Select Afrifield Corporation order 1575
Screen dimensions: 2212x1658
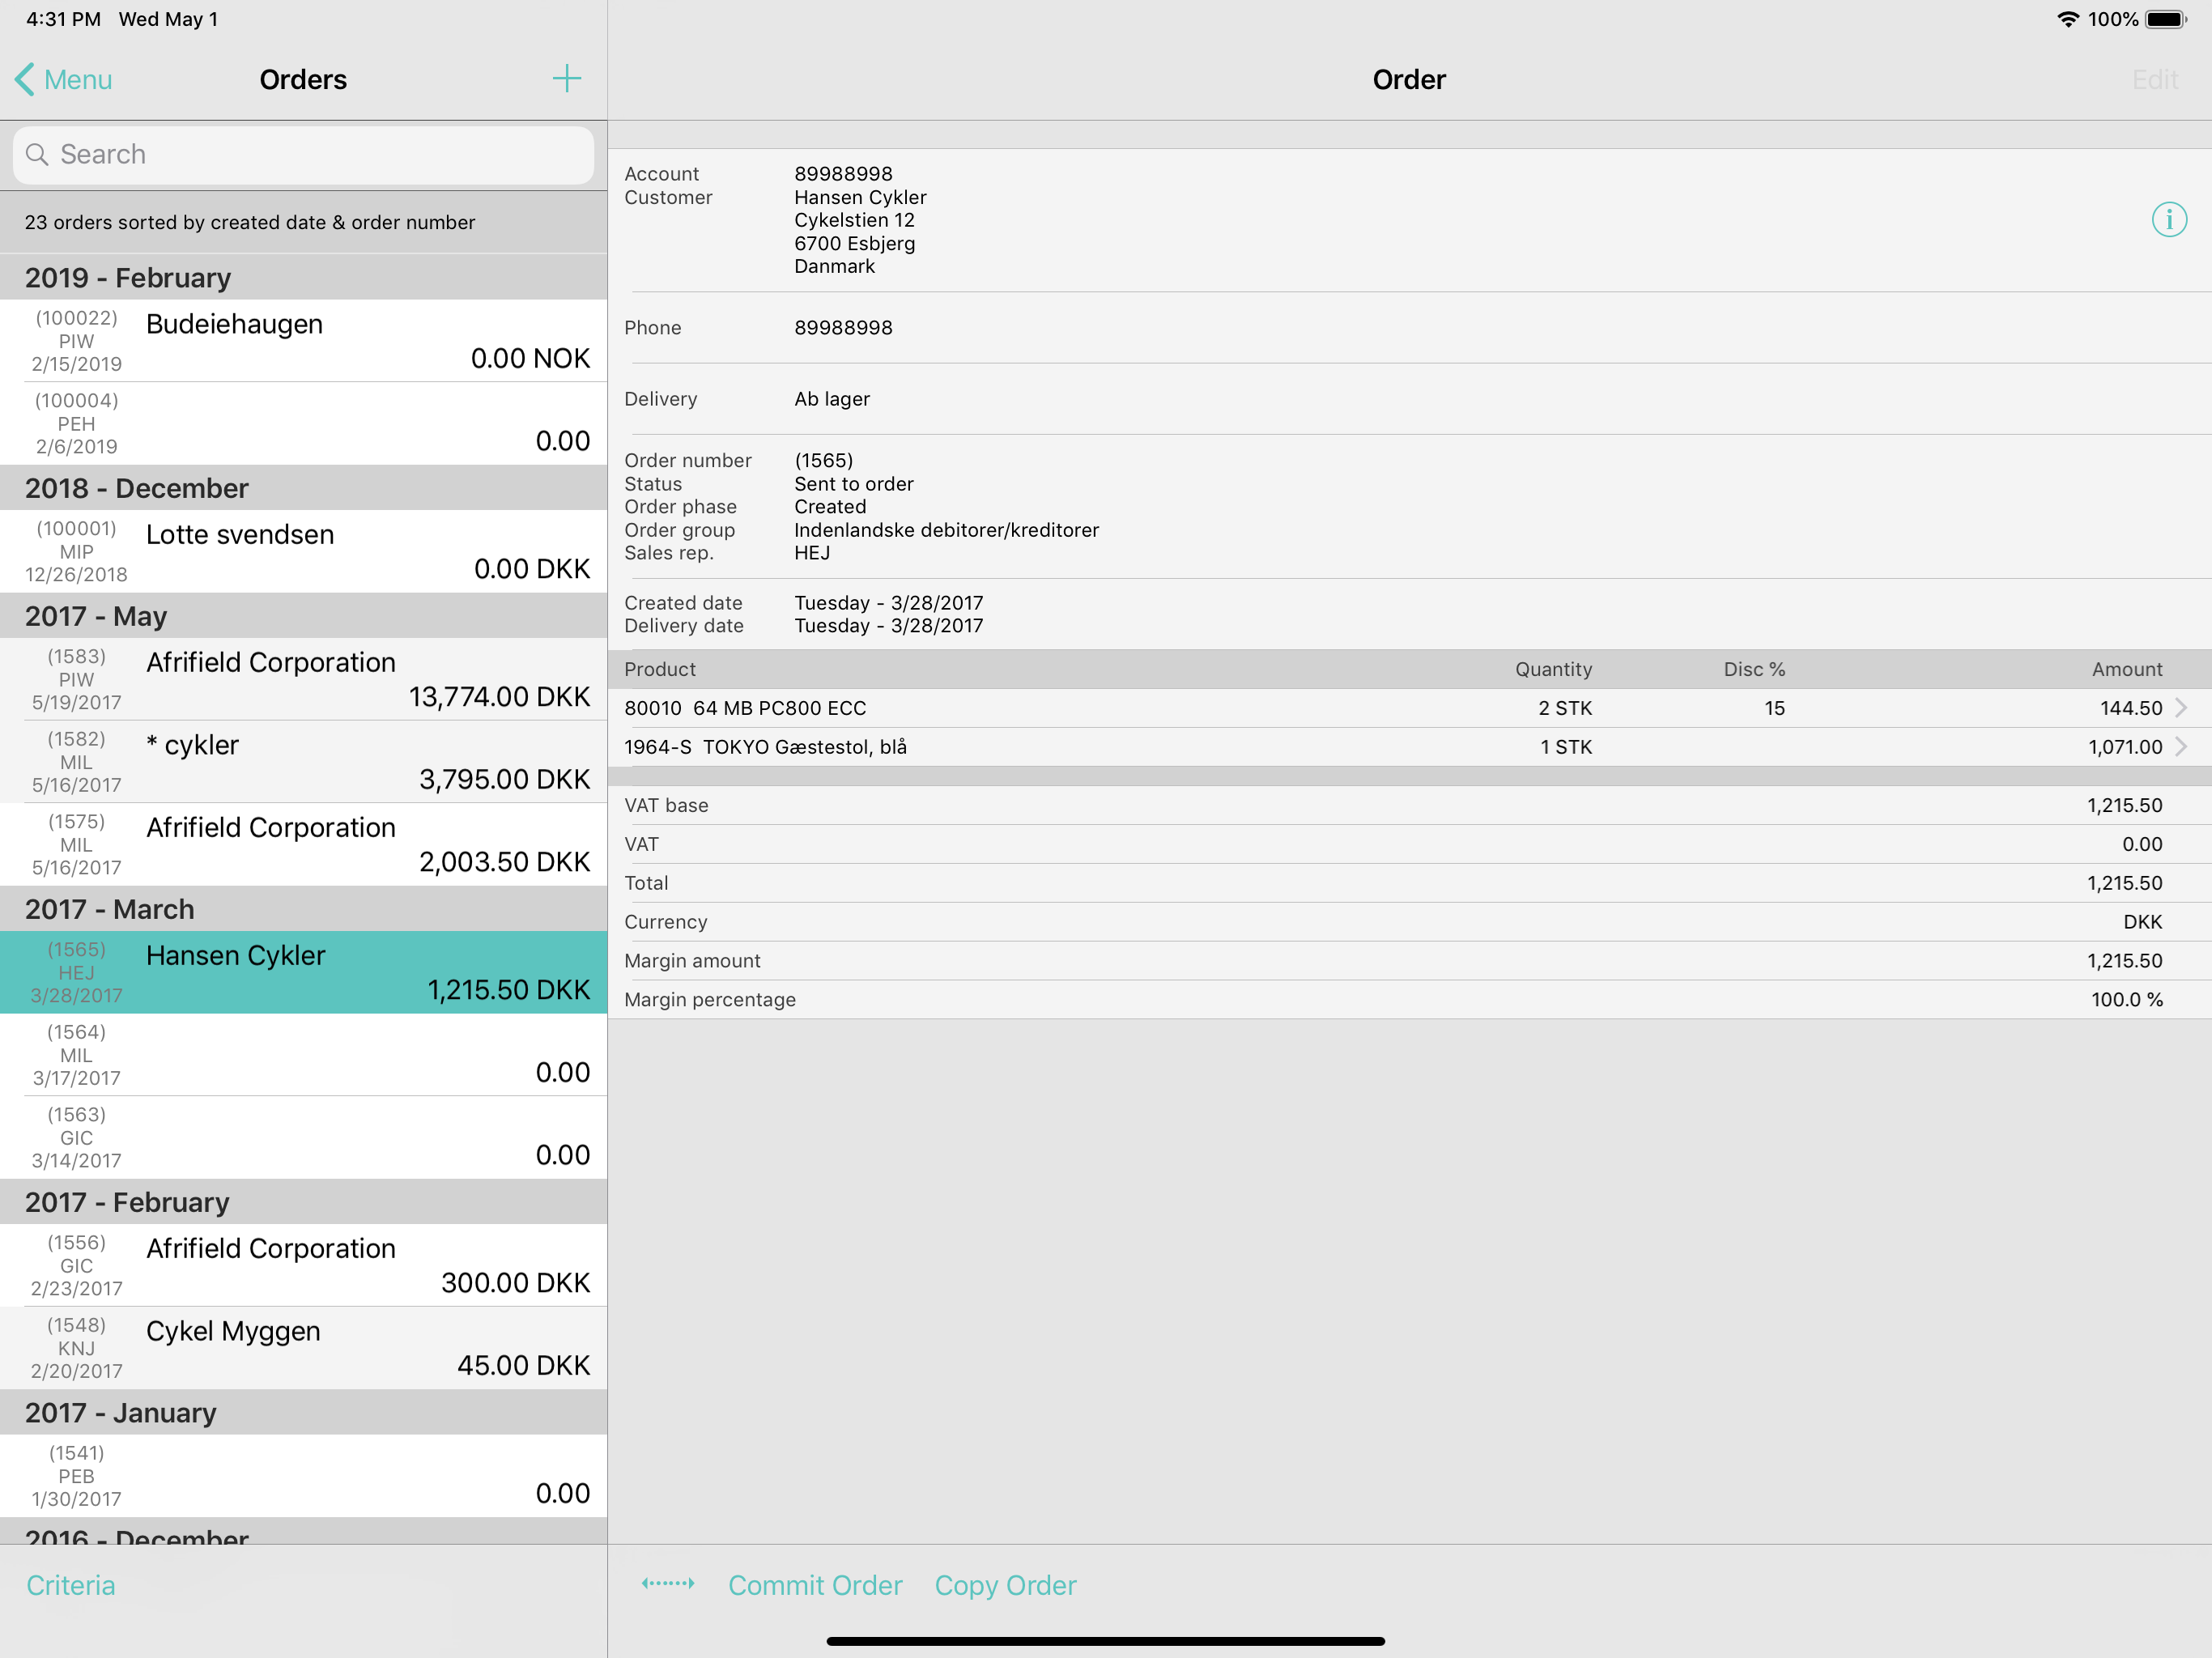tap(303, 845)
